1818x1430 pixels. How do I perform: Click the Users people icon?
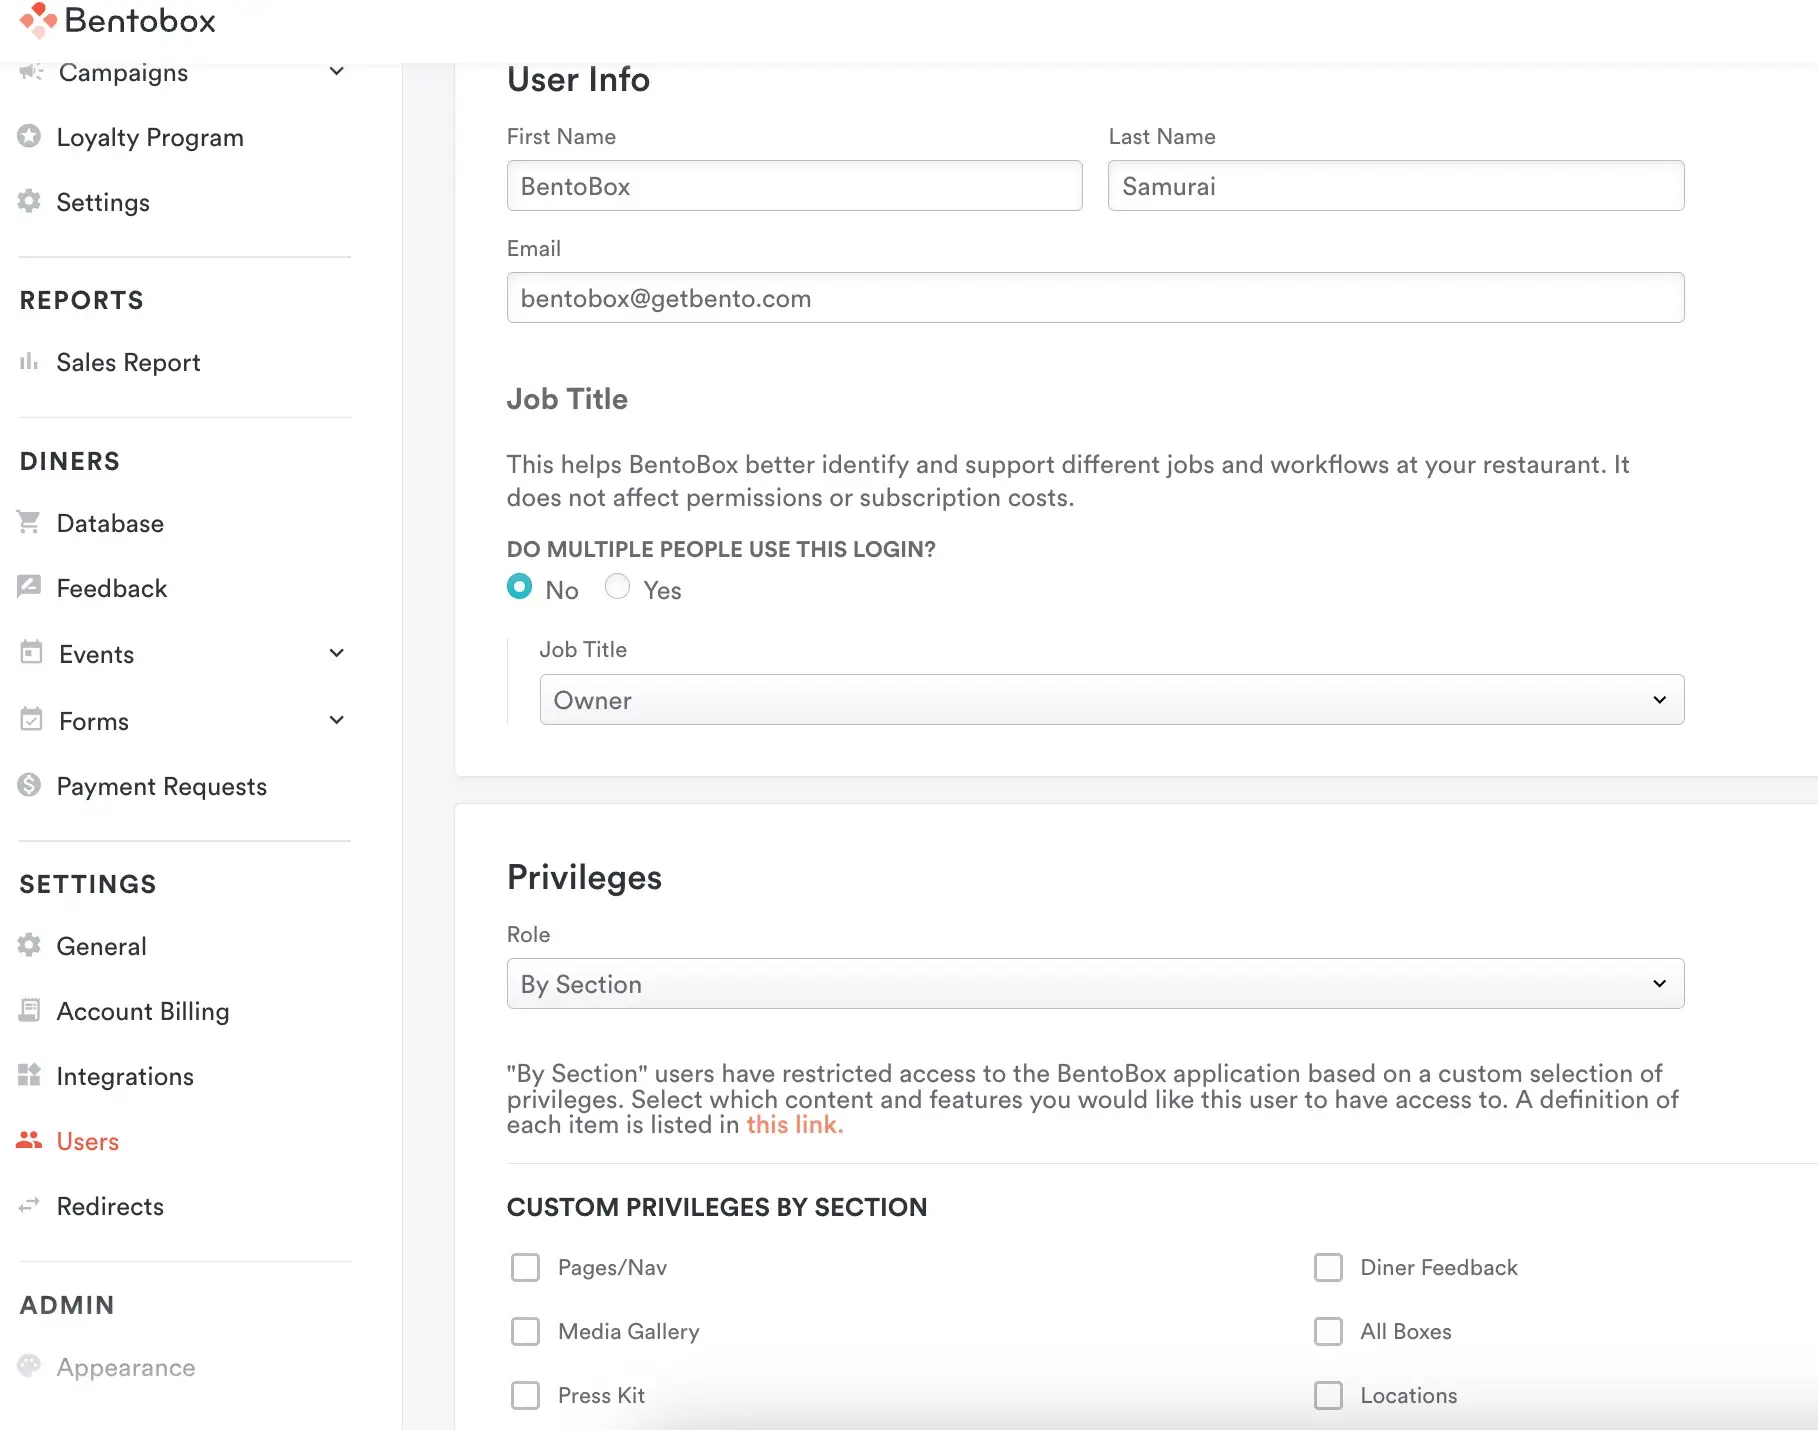tap(29, 1140)
